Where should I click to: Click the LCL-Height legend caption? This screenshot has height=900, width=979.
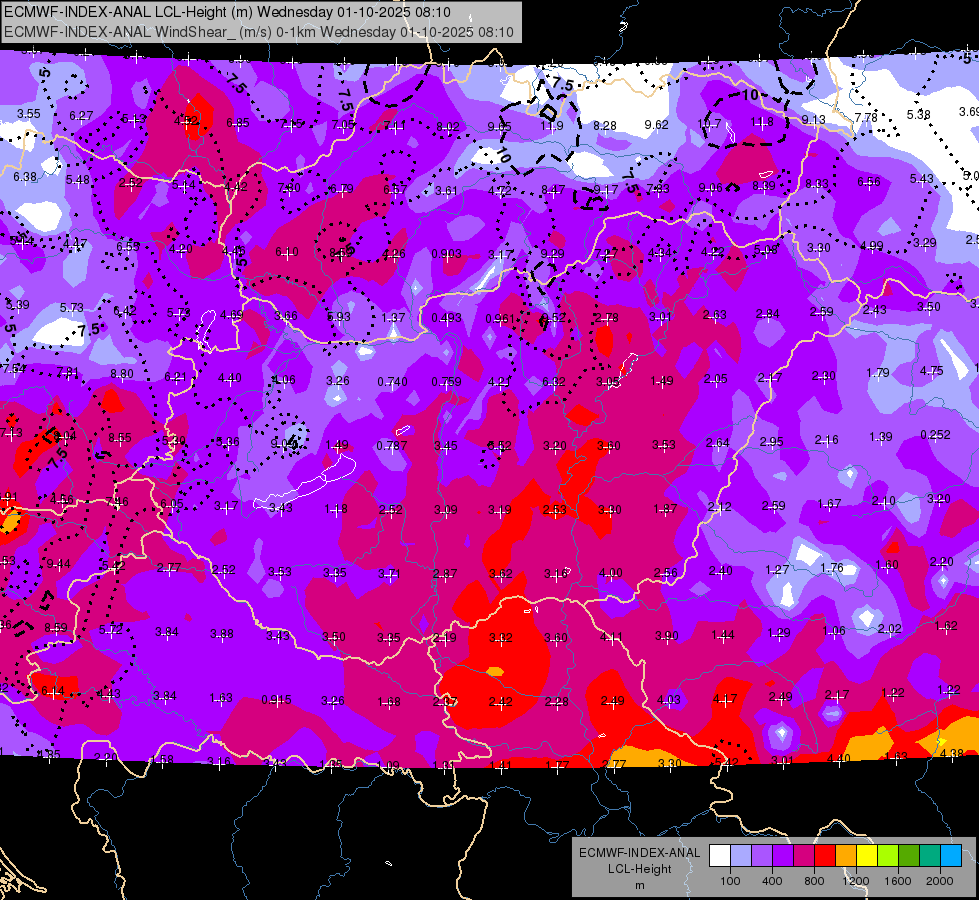click(x=639, y=869)
